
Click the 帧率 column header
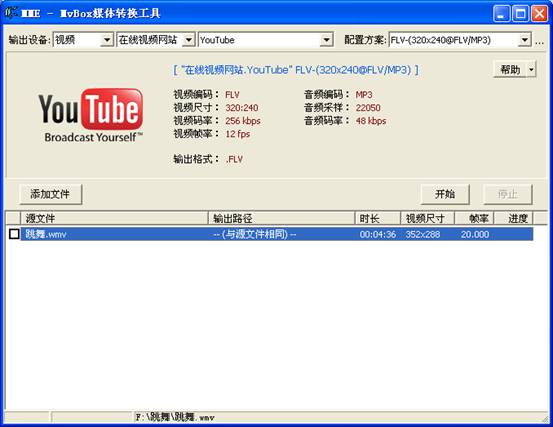tap(474, 219)
